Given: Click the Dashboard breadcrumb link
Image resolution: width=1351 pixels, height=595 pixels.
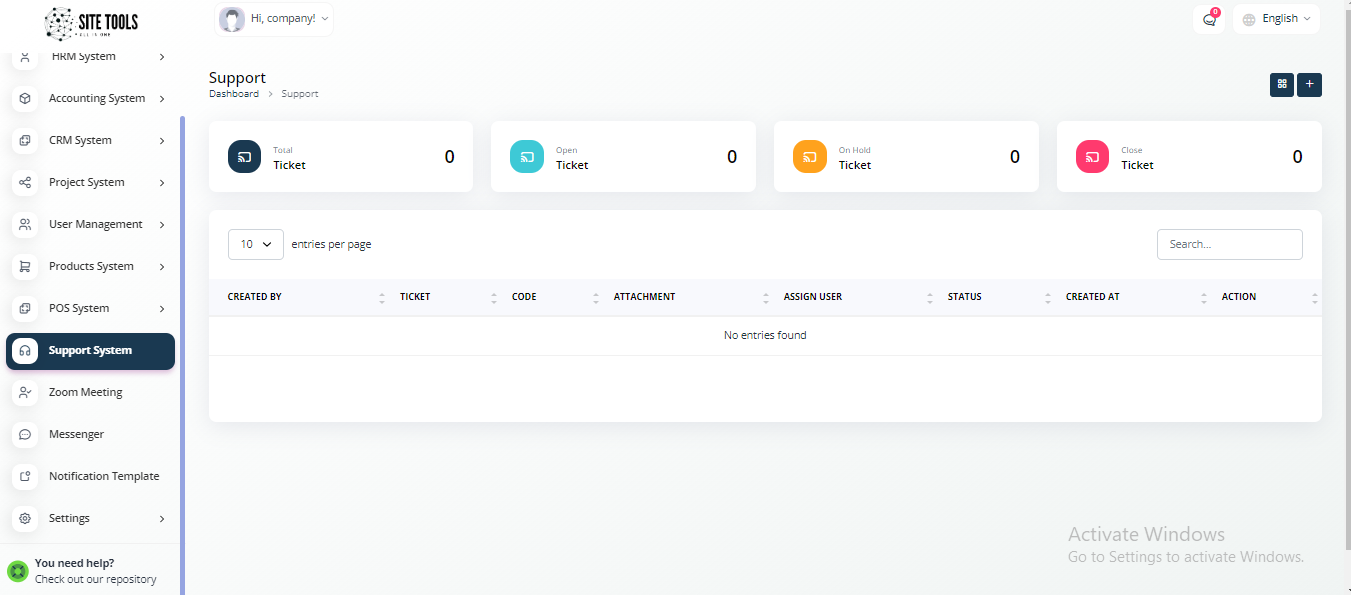Looking at the screenshot, I should click(x=233, y=94).
